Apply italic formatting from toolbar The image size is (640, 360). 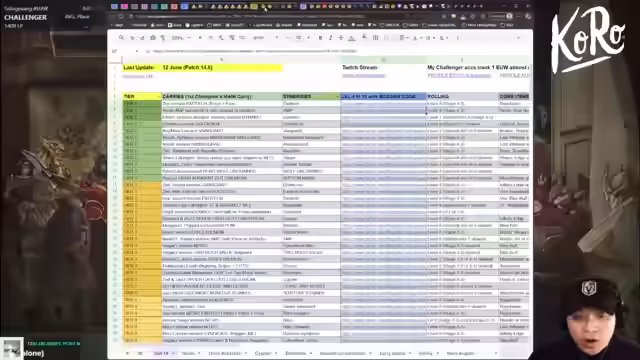pos(330,38)
